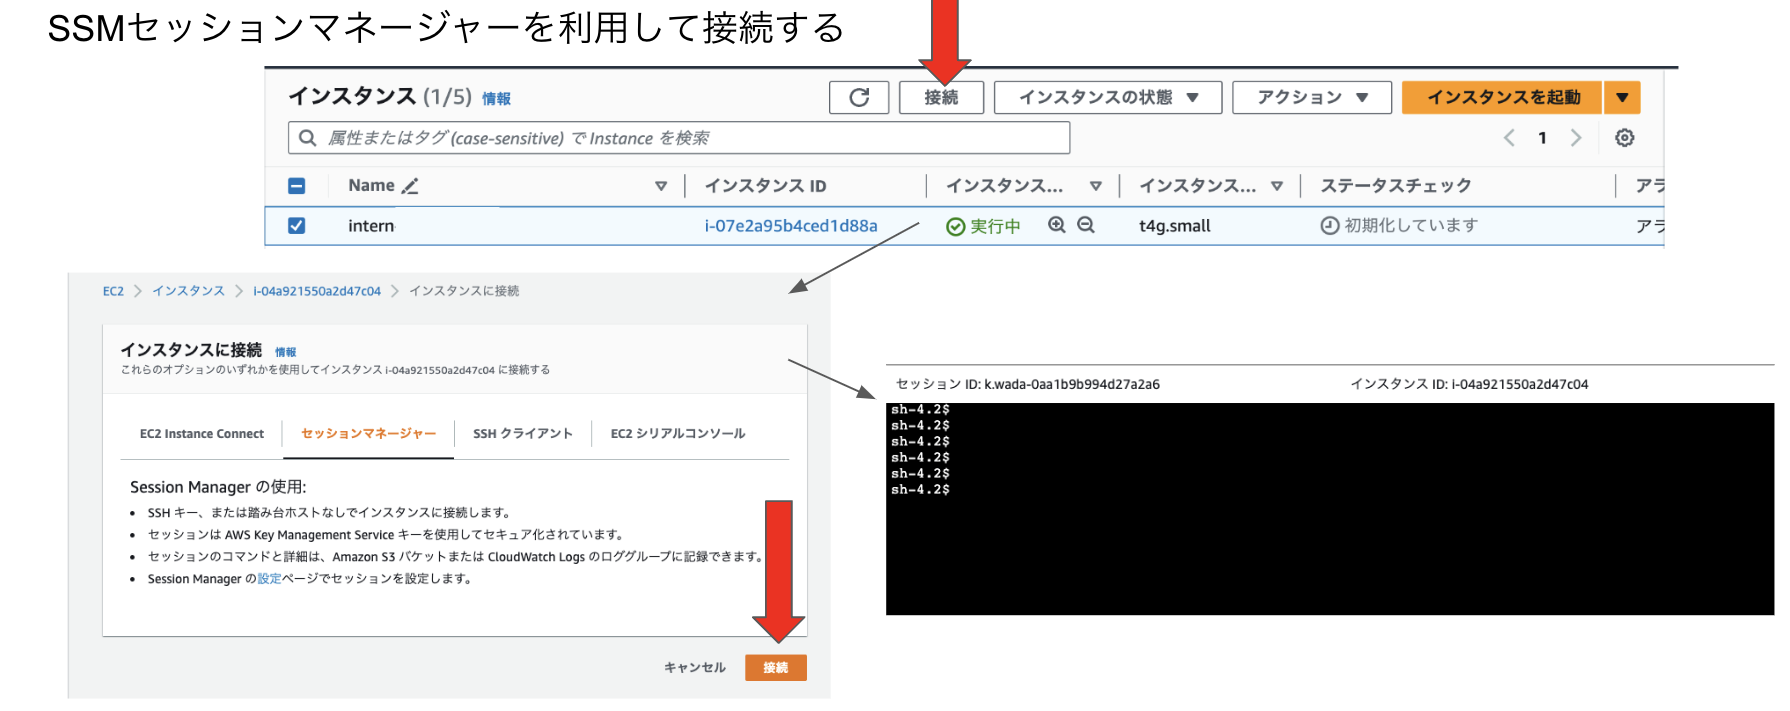Click the refresh instances icon
This screenshot has height=711, width=1790.
pos(859,97)
